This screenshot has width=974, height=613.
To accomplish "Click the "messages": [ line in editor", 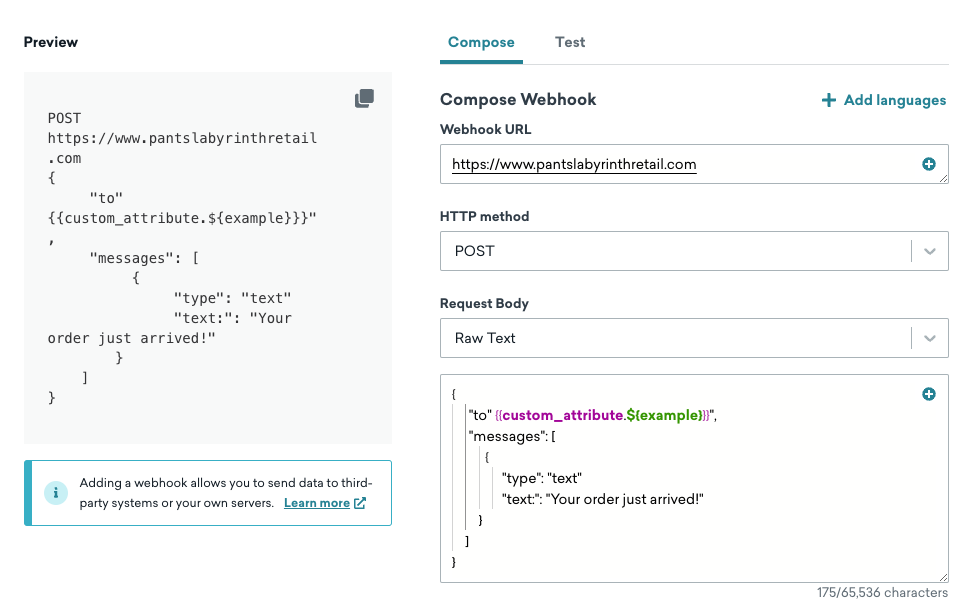I will [x=512, y=437].
